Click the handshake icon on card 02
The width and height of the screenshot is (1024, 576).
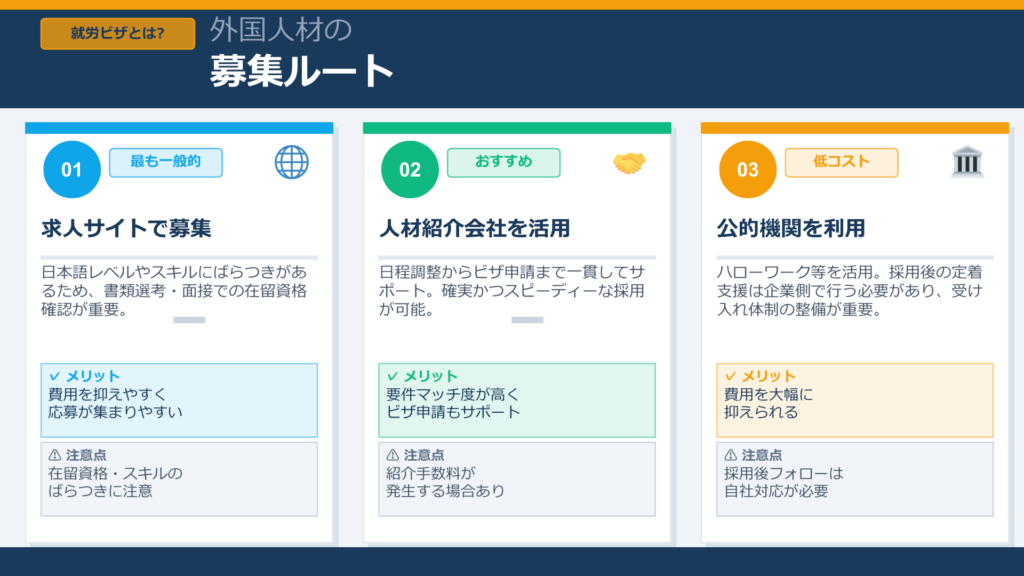pyautogui.click(x=629, y=163)
